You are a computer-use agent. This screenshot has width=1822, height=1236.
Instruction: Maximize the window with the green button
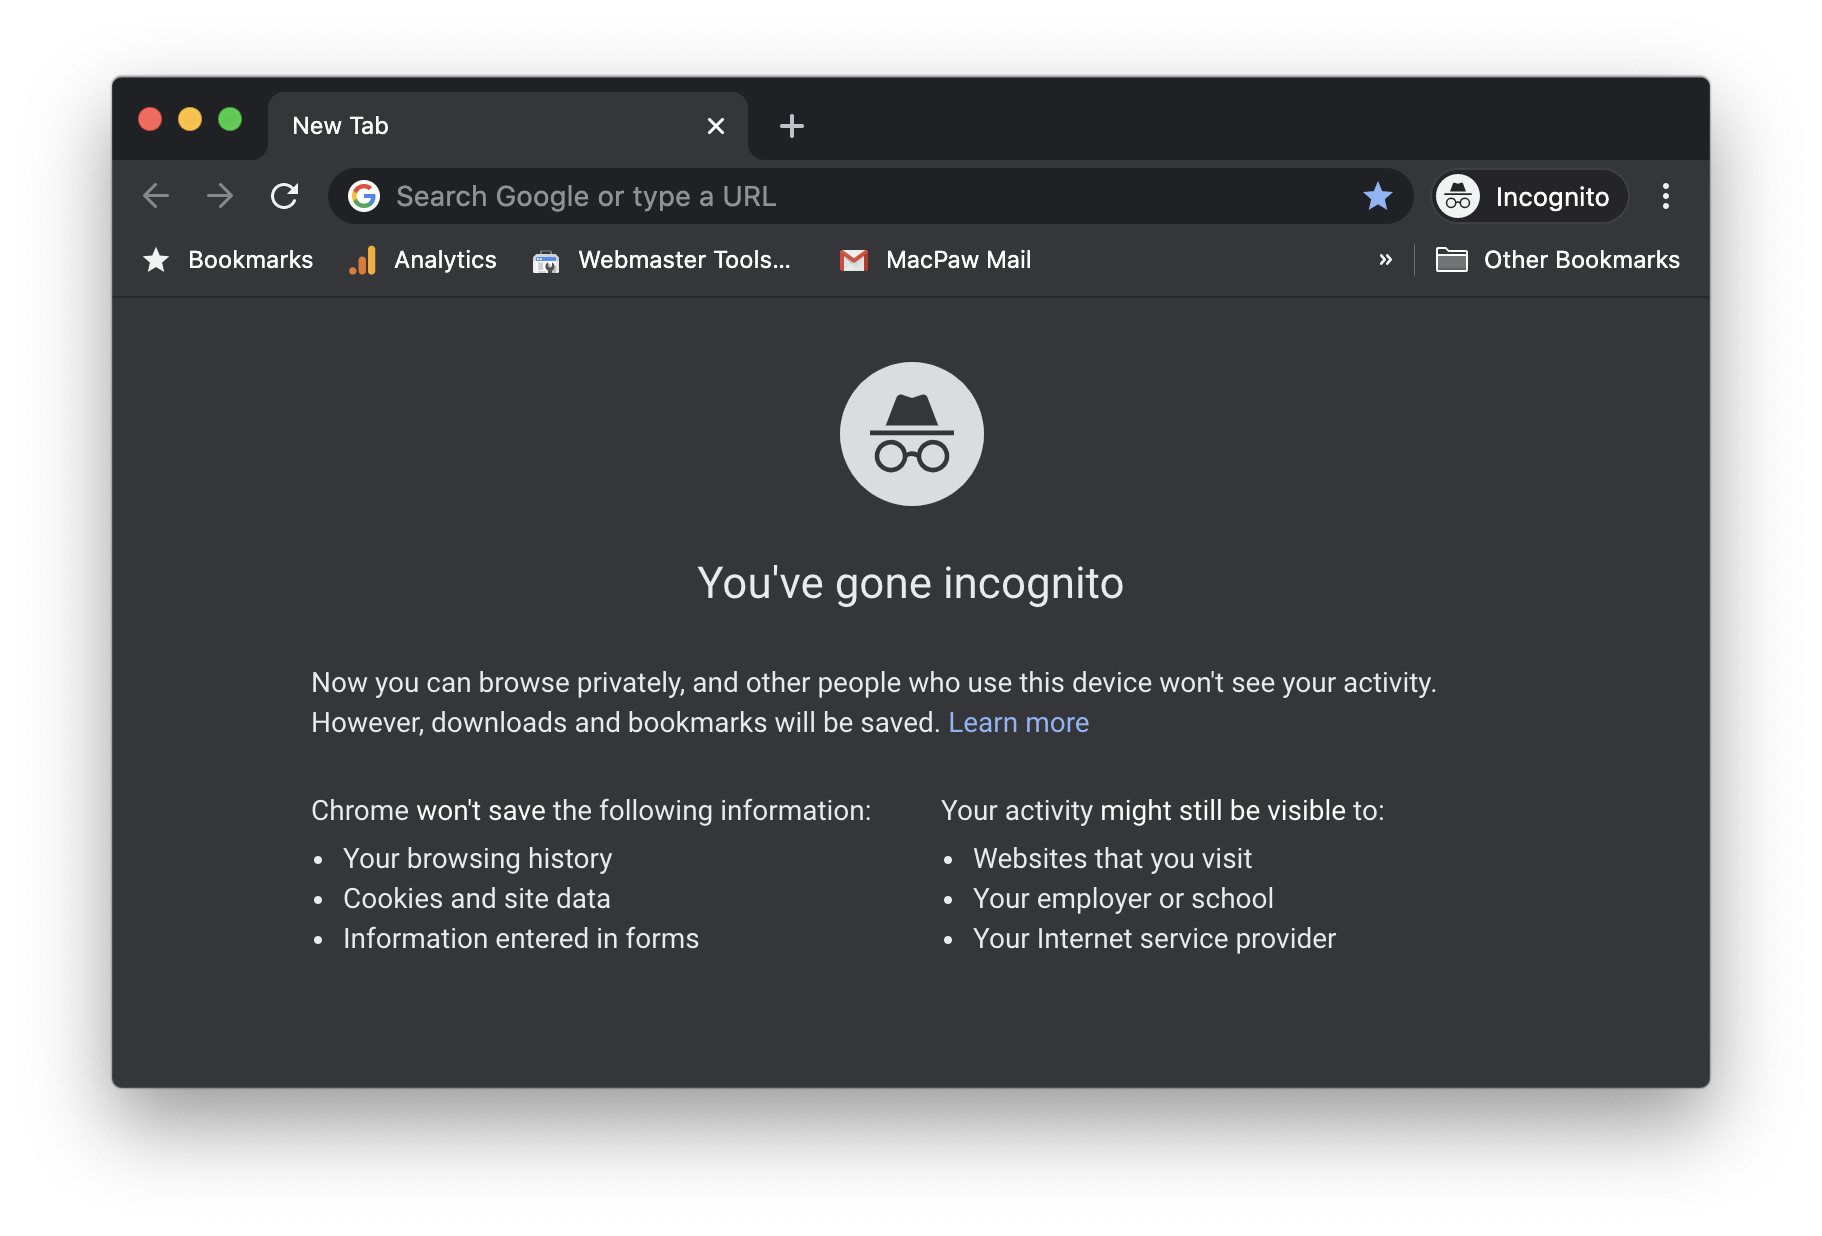coord(230,120)
